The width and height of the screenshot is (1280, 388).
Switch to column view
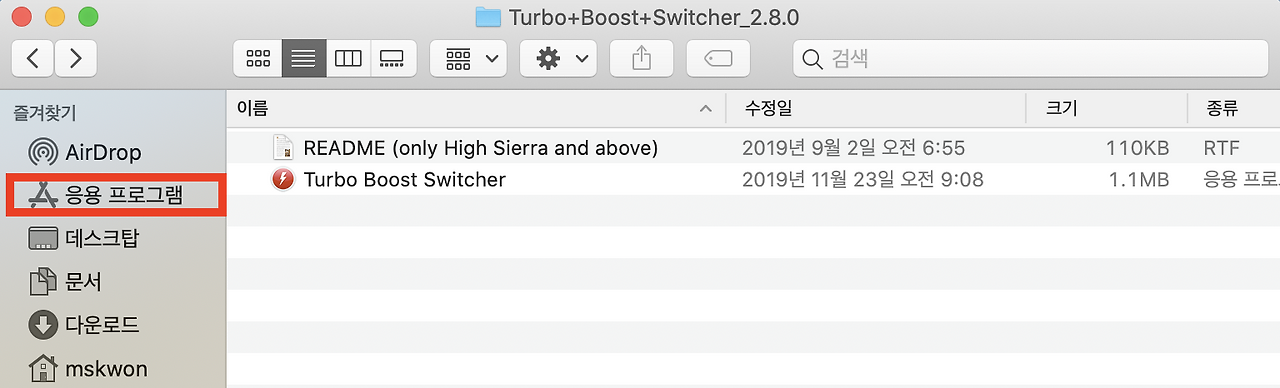(348, 58)
